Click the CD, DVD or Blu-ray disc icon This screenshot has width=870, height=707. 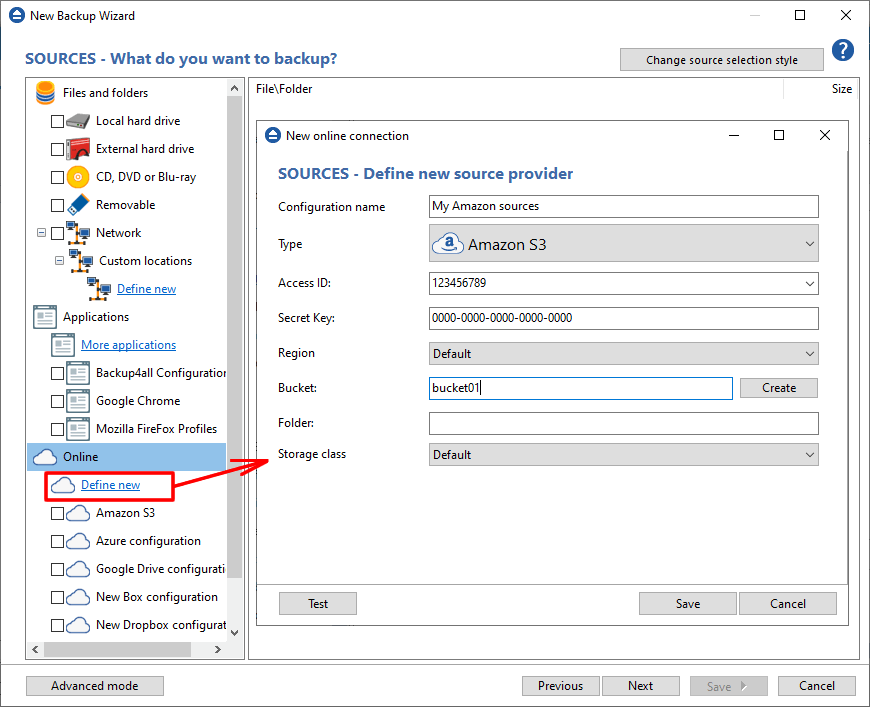78,177
